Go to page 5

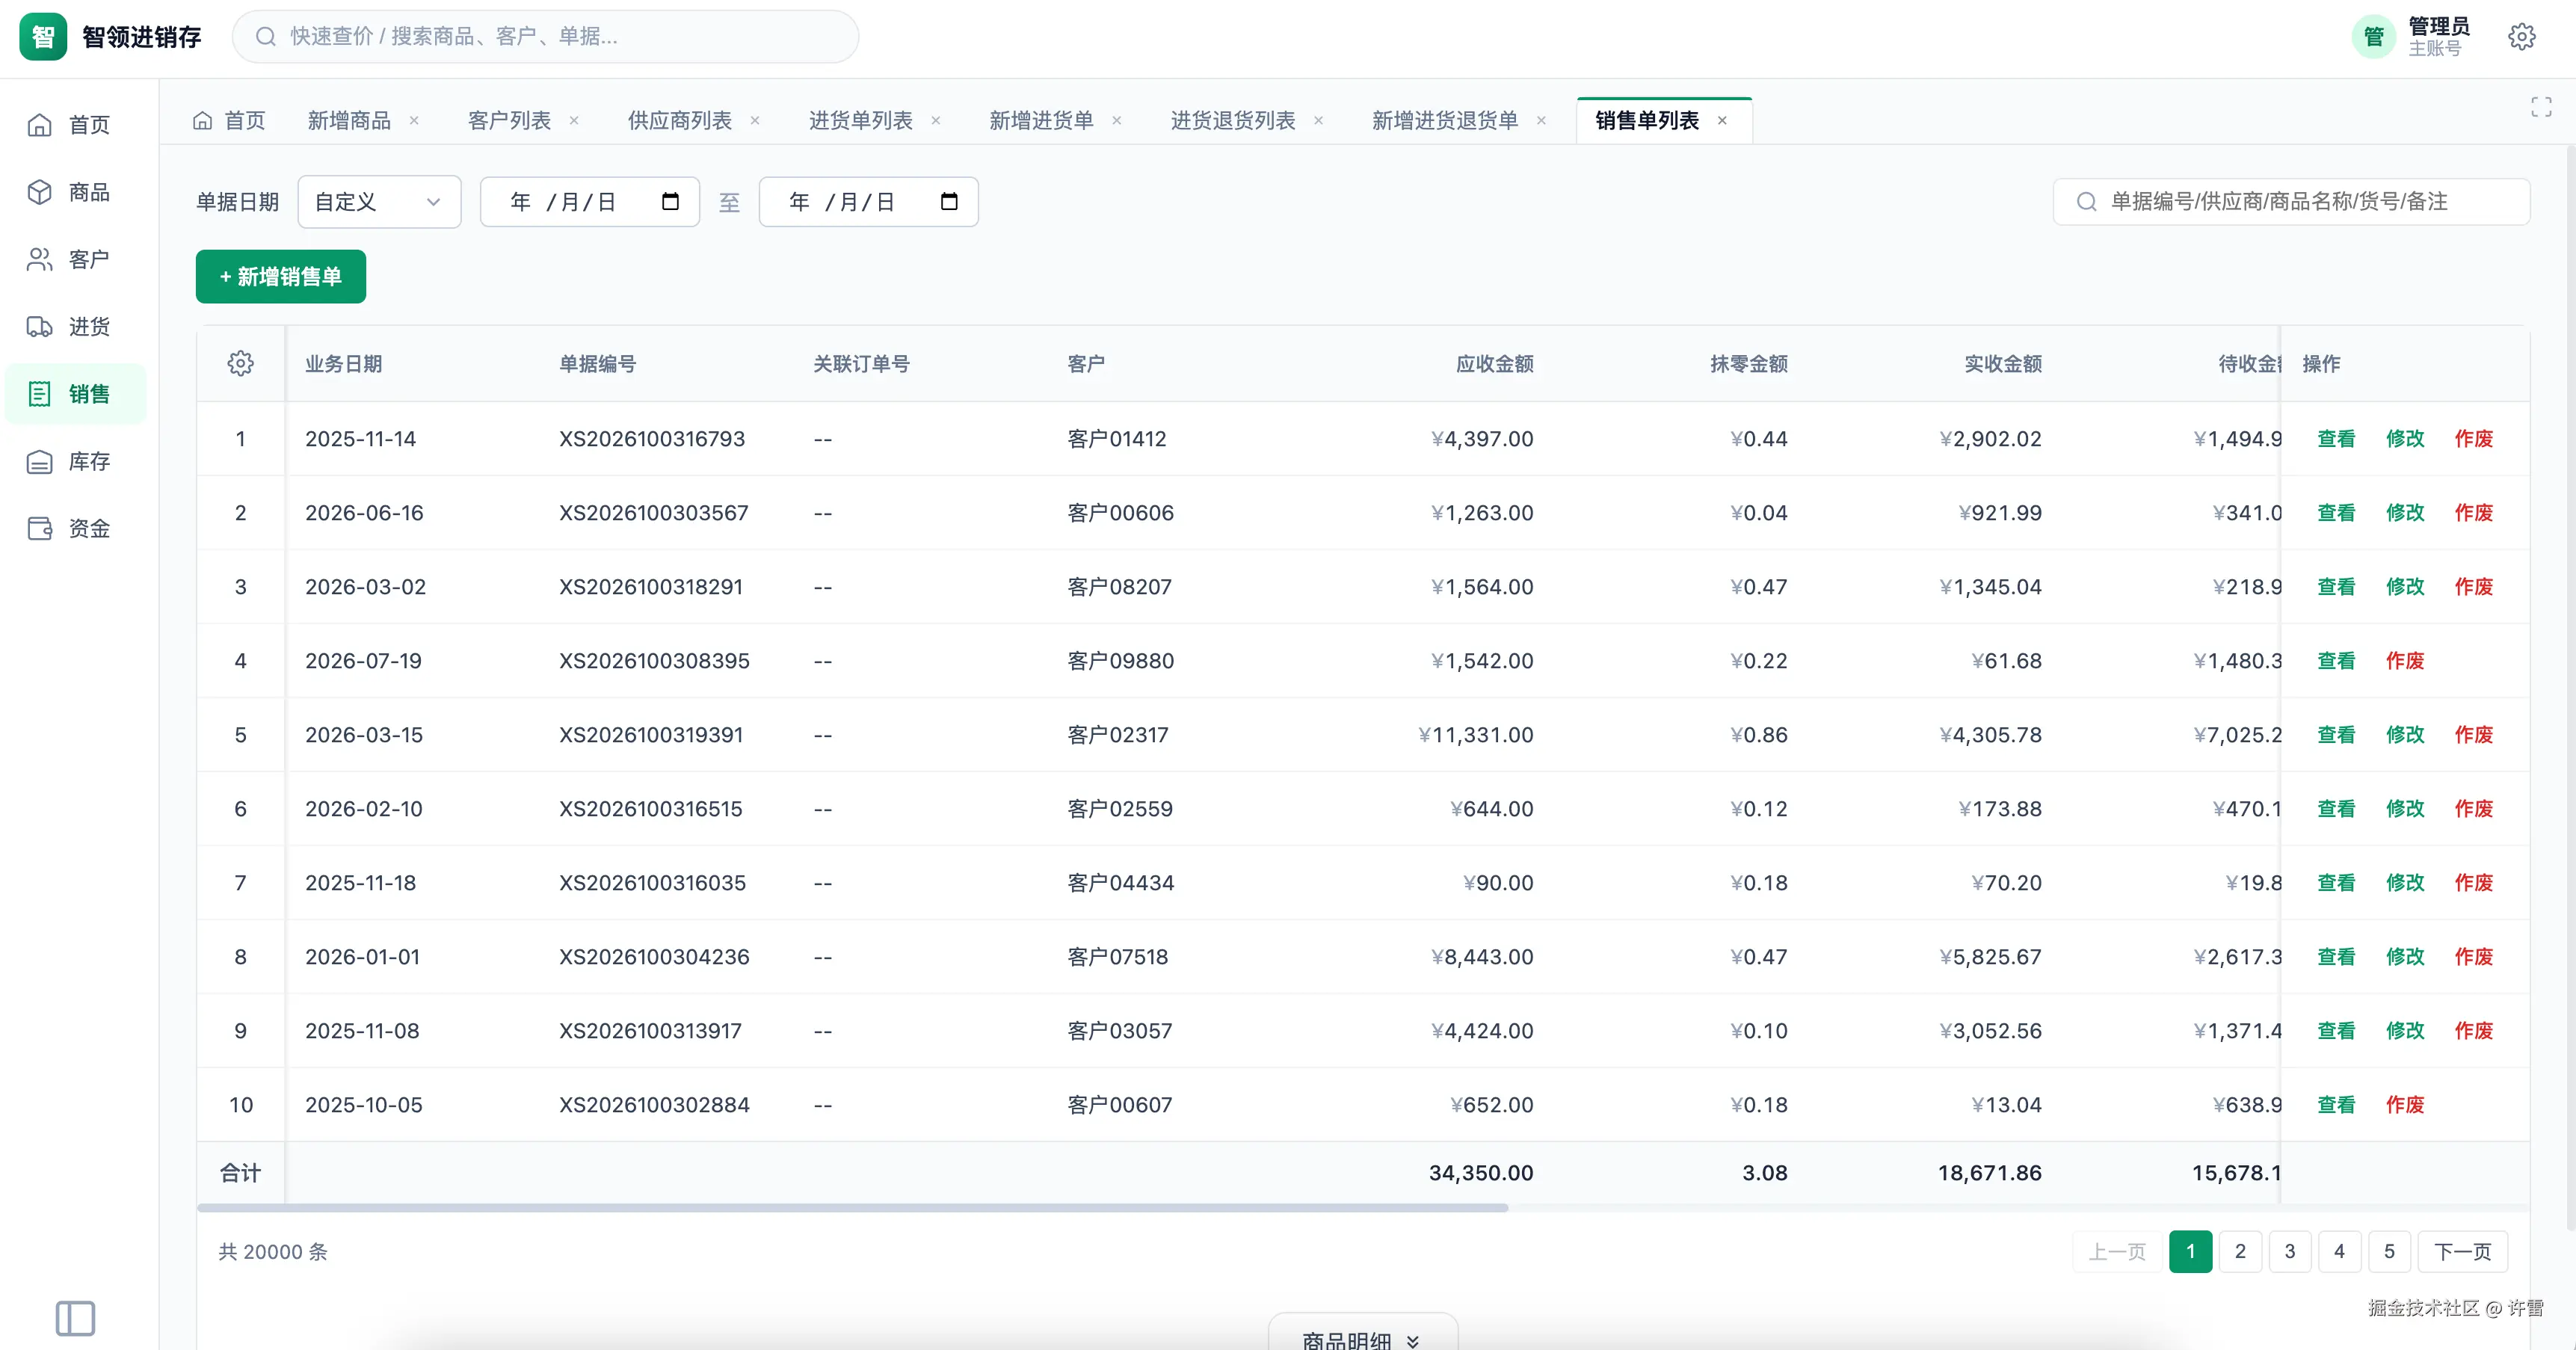click(2389, 1251)
